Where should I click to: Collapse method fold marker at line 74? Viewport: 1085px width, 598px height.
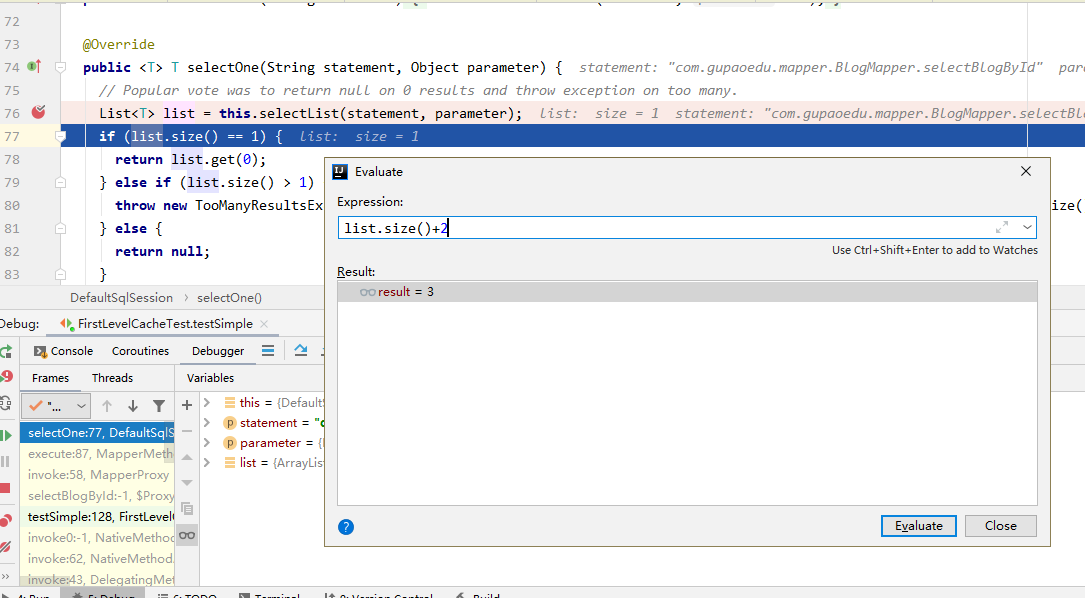60,67
